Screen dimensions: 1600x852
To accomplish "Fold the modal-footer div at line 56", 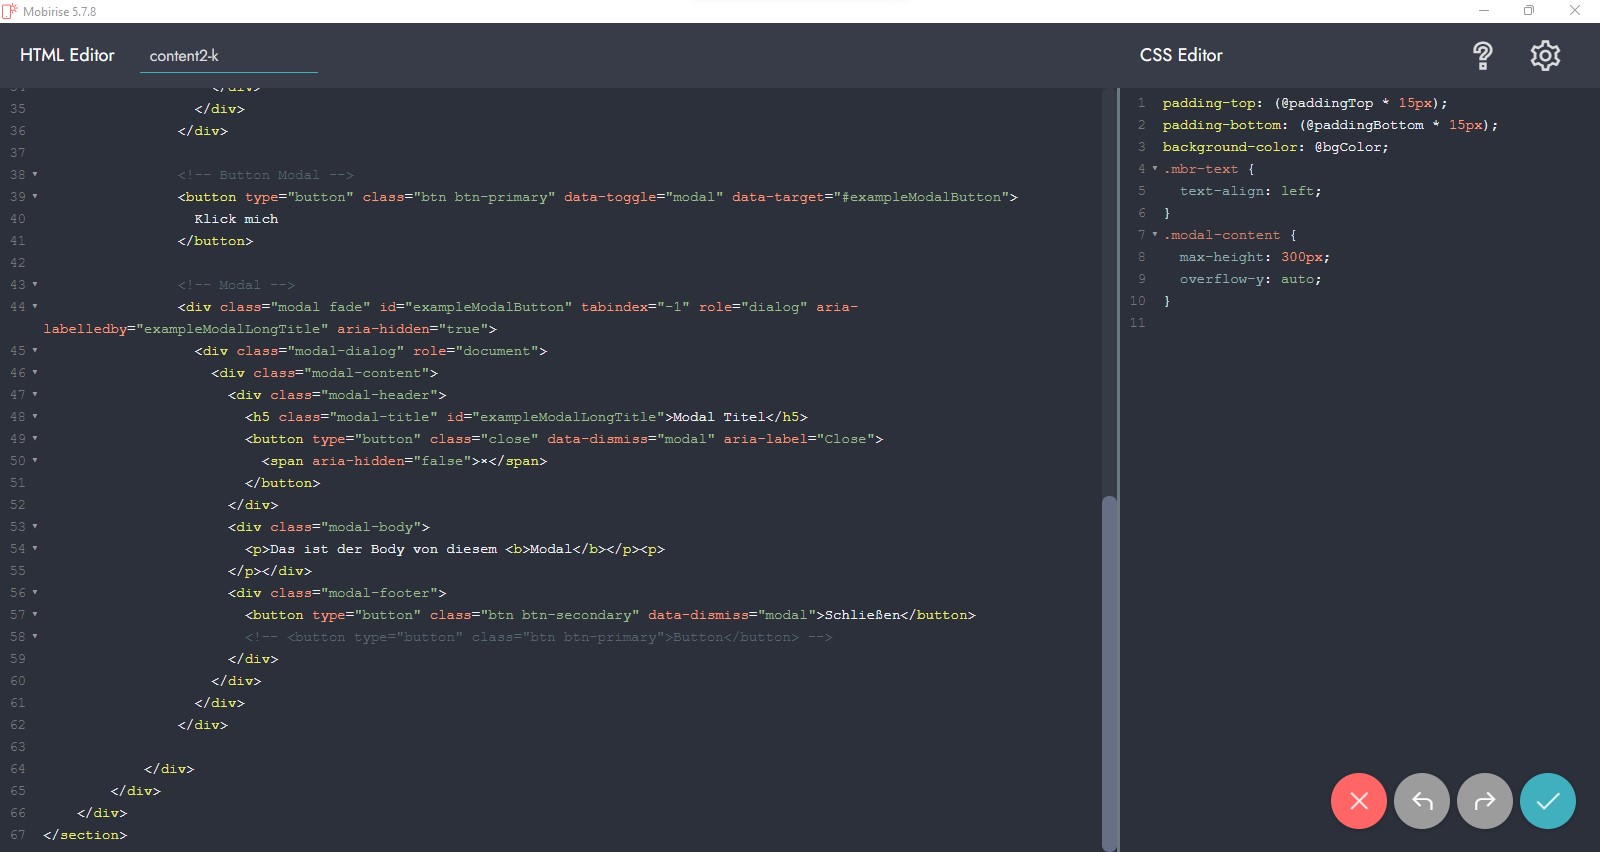I will [35, 593].
